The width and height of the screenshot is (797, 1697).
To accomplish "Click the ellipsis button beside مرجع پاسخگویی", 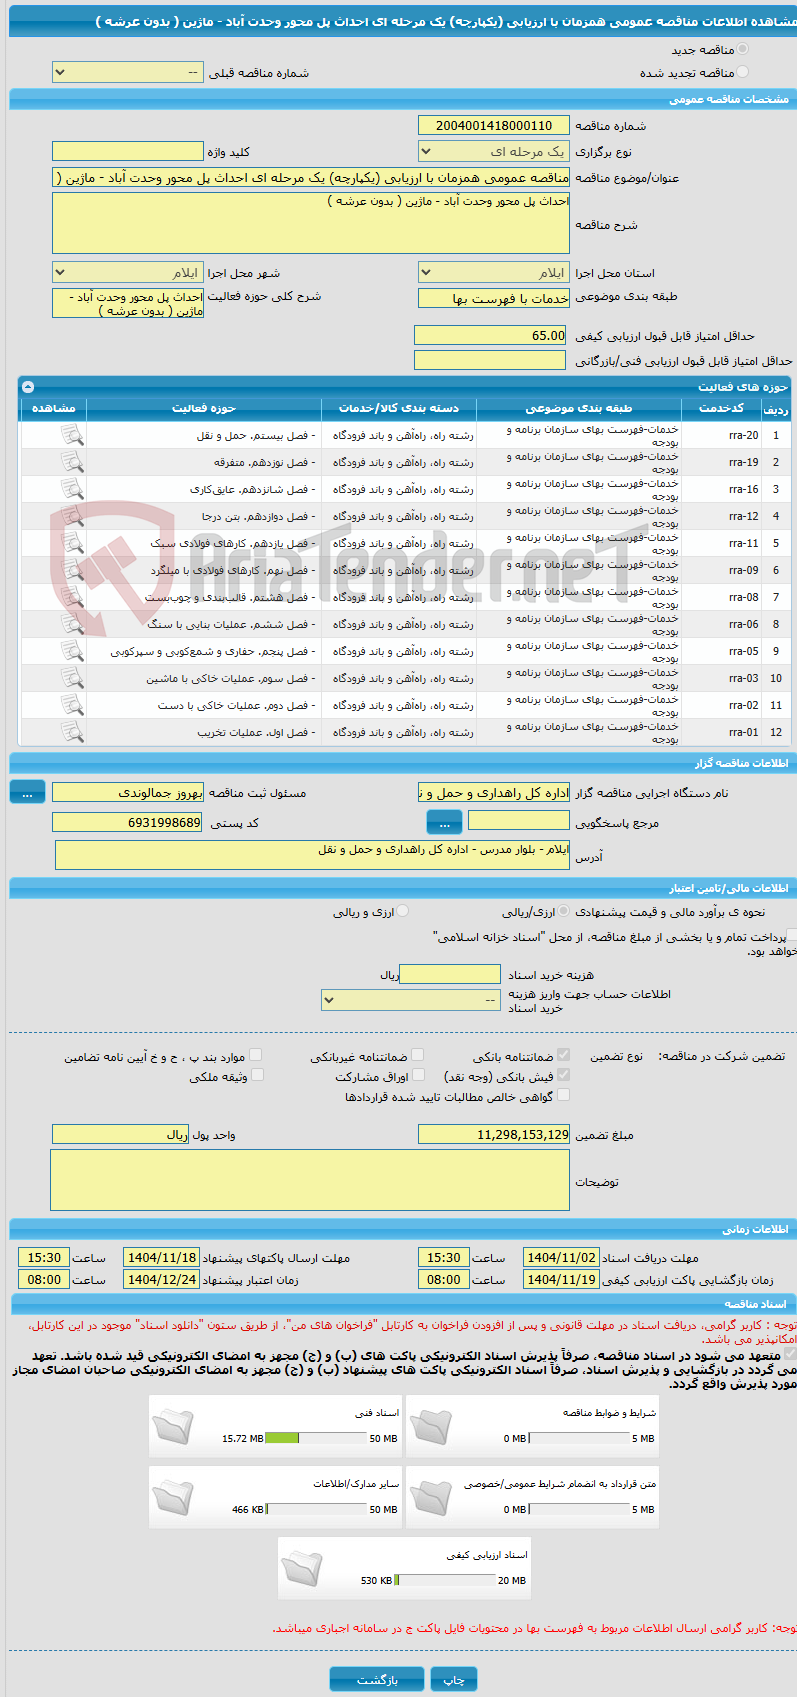I will point(444,822).
